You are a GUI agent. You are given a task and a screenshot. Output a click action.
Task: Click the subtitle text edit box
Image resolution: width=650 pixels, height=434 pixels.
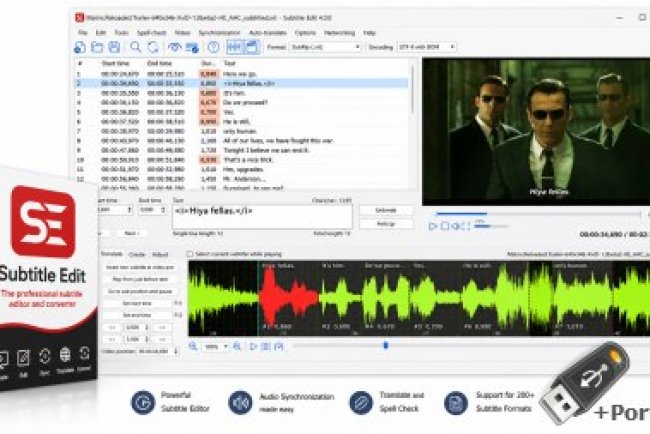click(x=262, y=216)
